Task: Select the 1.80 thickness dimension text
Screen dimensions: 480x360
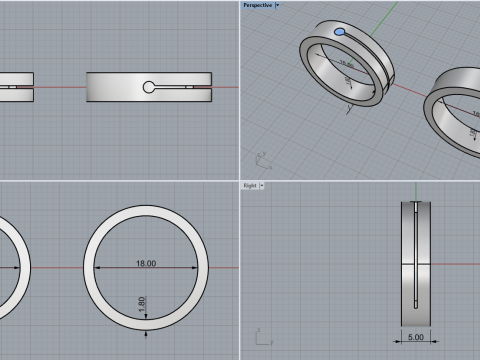Action: (142, 304)
